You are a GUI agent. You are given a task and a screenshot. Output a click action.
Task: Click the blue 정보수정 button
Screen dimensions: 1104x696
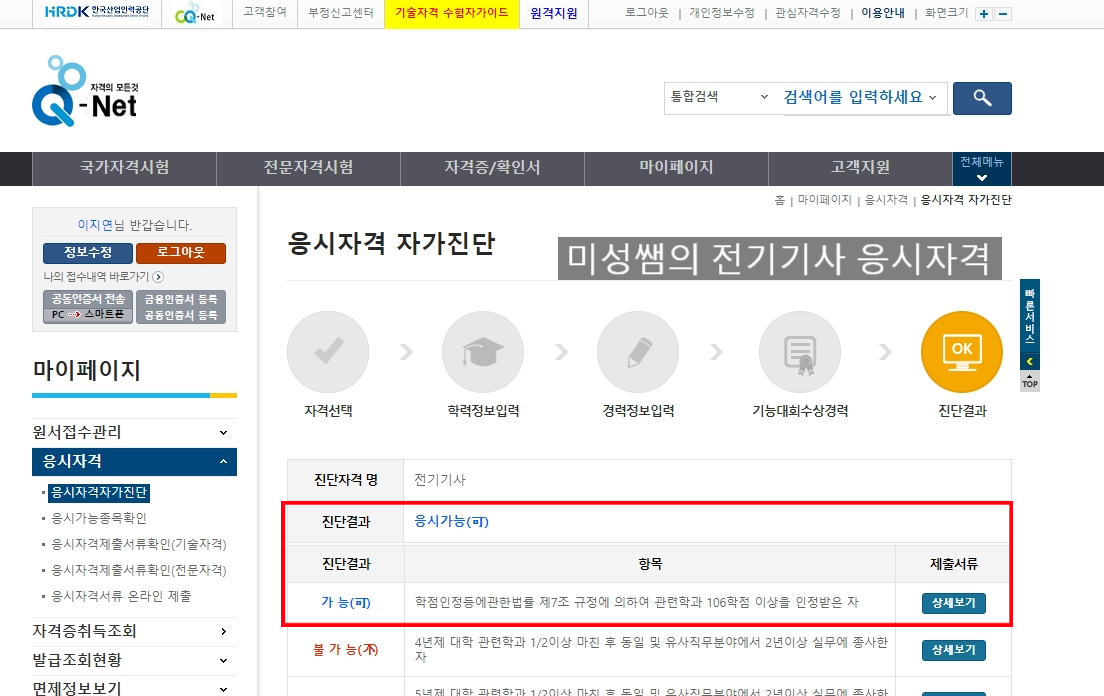click(x=88, y=253)
